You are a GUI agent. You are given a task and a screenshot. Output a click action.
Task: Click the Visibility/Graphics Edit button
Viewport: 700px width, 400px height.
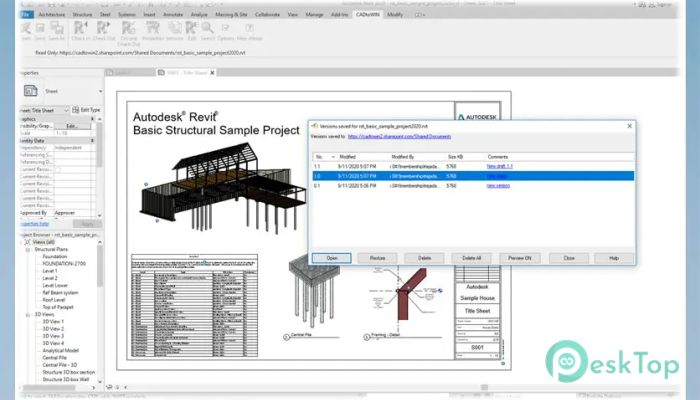tap(72, 126)
